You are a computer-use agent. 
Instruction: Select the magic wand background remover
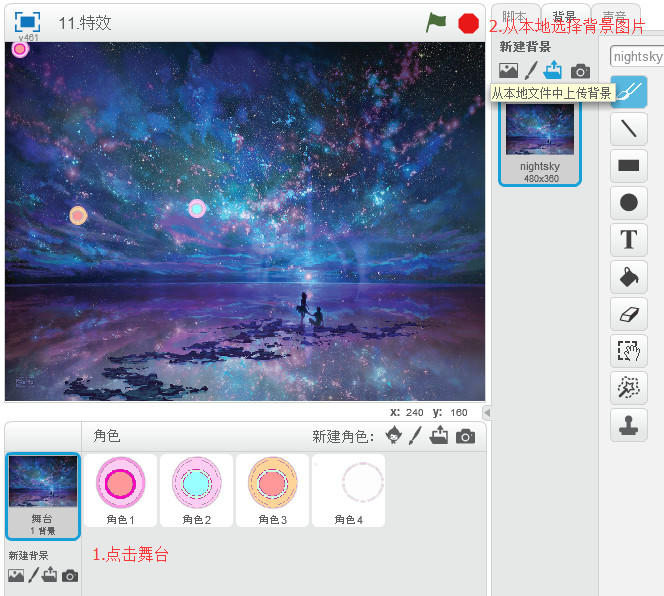(x=629, y=388)
